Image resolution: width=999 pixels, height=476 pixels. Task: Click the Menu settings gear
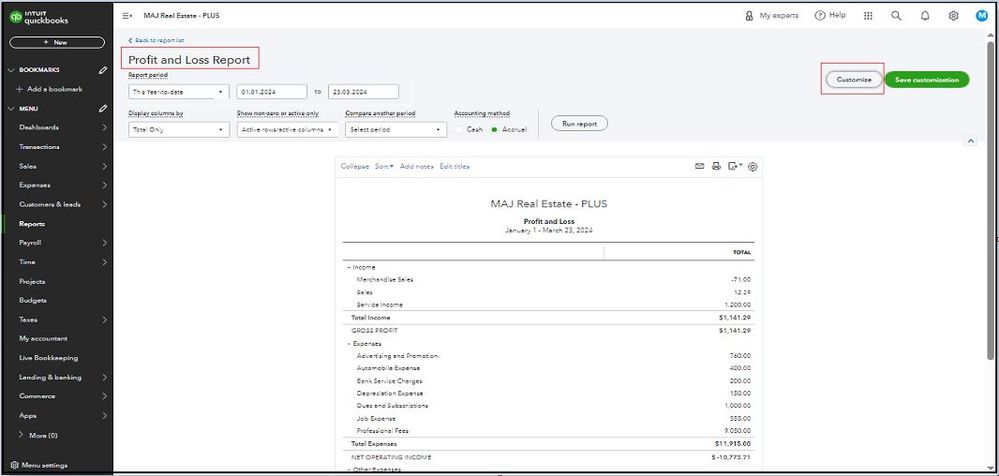tap(15, 465)
